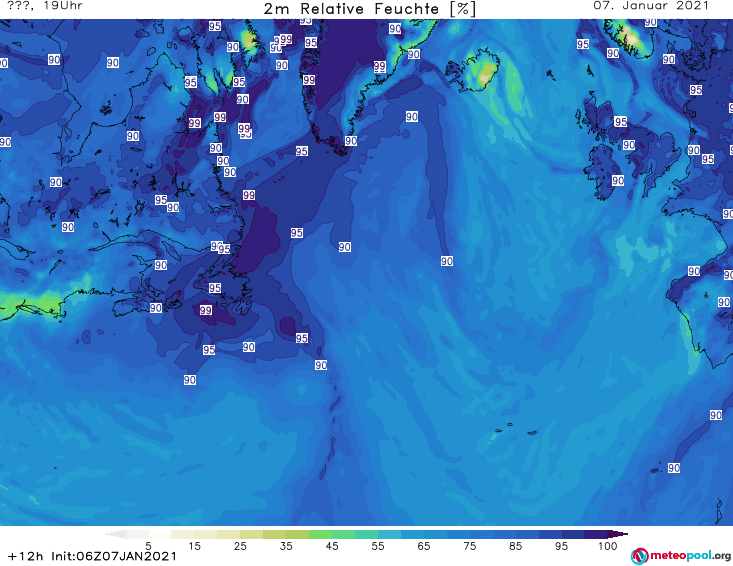Click the 95 contour label southwest of Greenland's tip
733x566 pixels.
(x=302, y=151)
